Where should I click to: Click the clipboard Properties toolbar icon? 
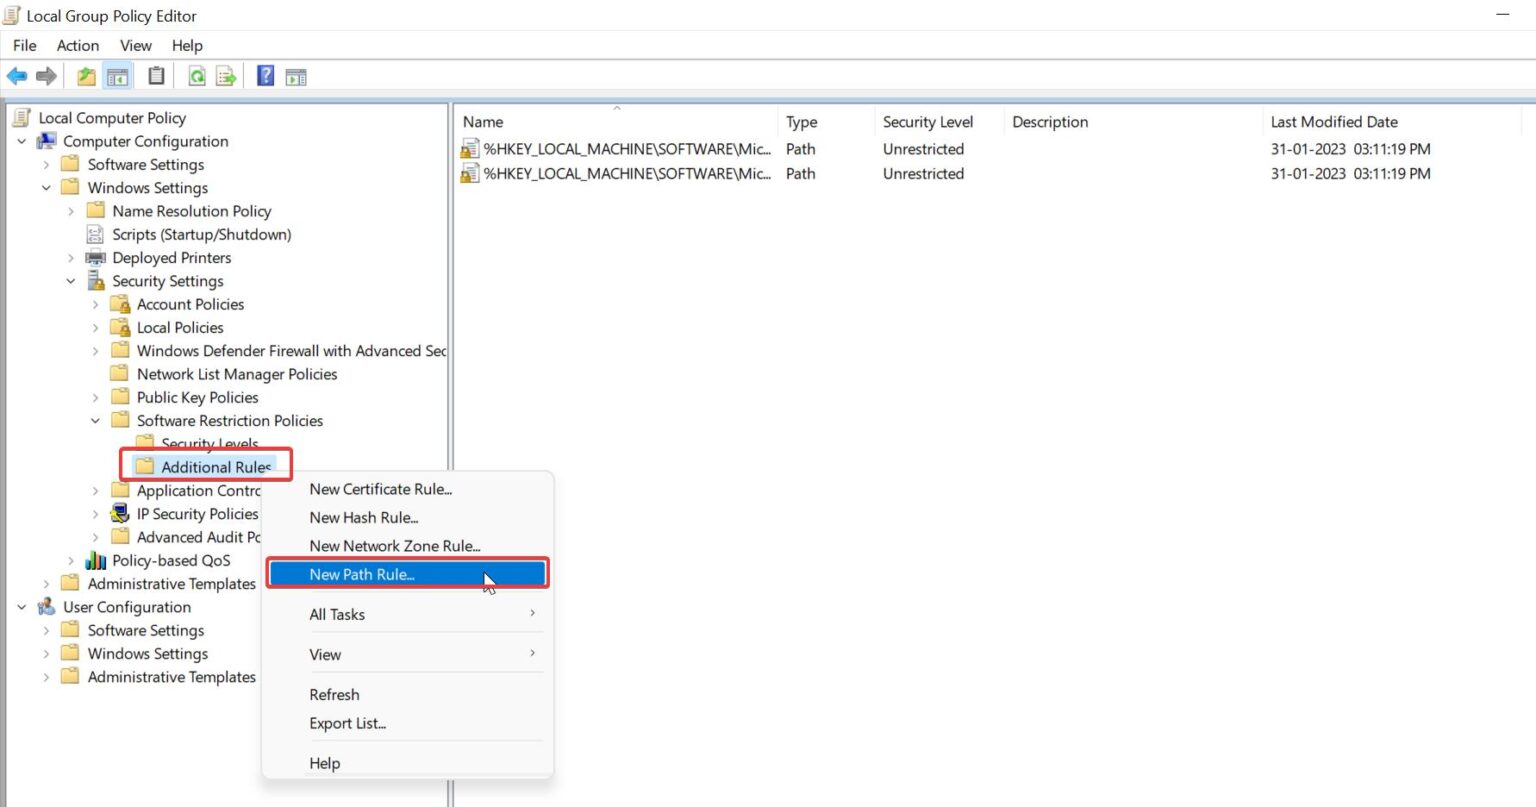(x=156, y=75)
